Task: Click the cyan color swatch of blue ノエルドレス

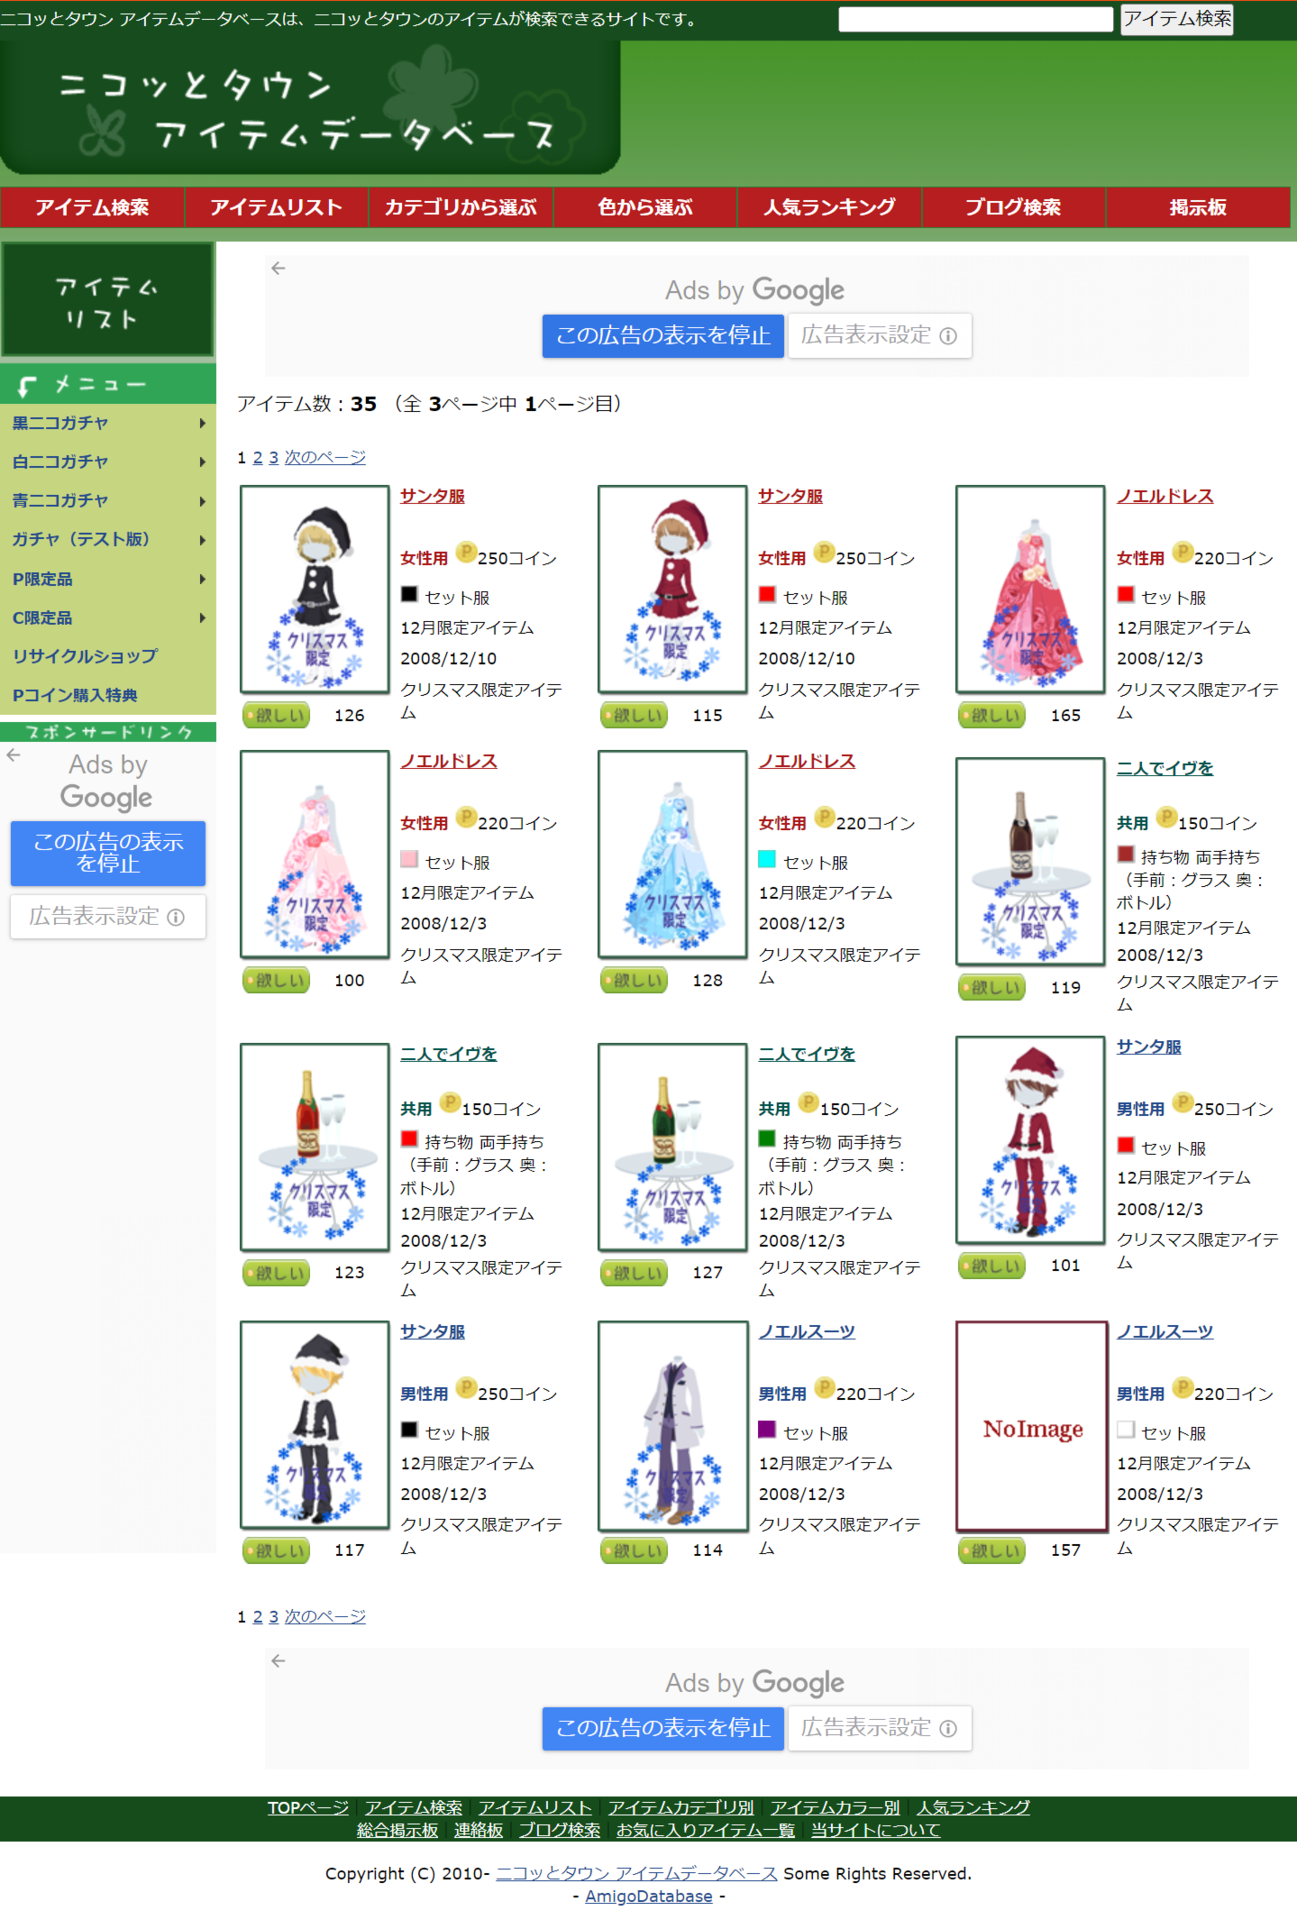Action: click(767, 859)
